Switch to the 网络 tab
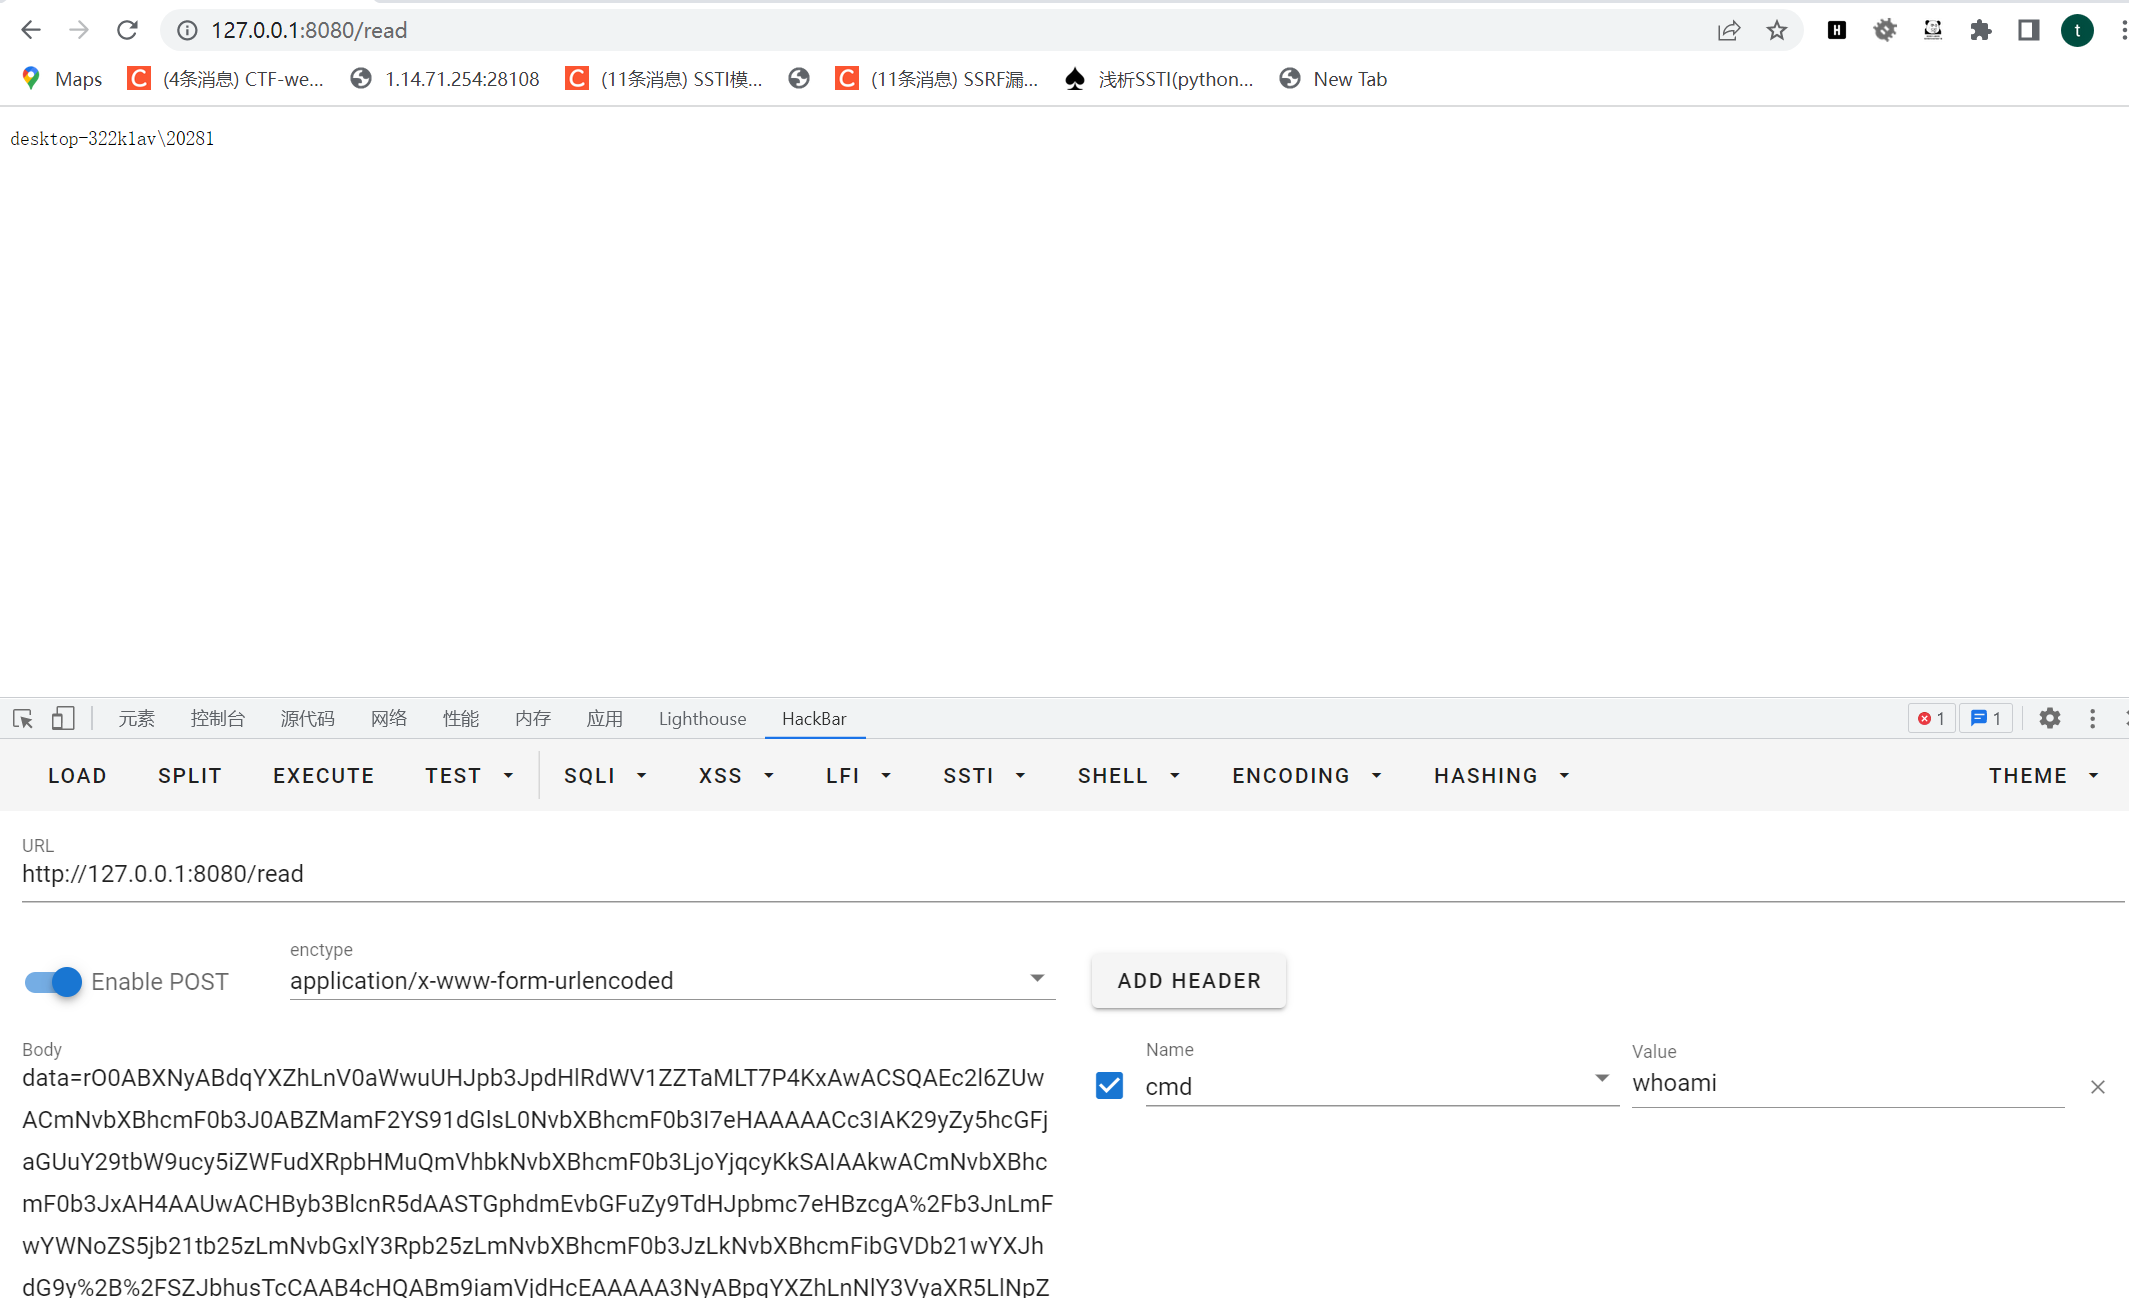This screenshot has height=1298, width=2129. click(389, 718)
